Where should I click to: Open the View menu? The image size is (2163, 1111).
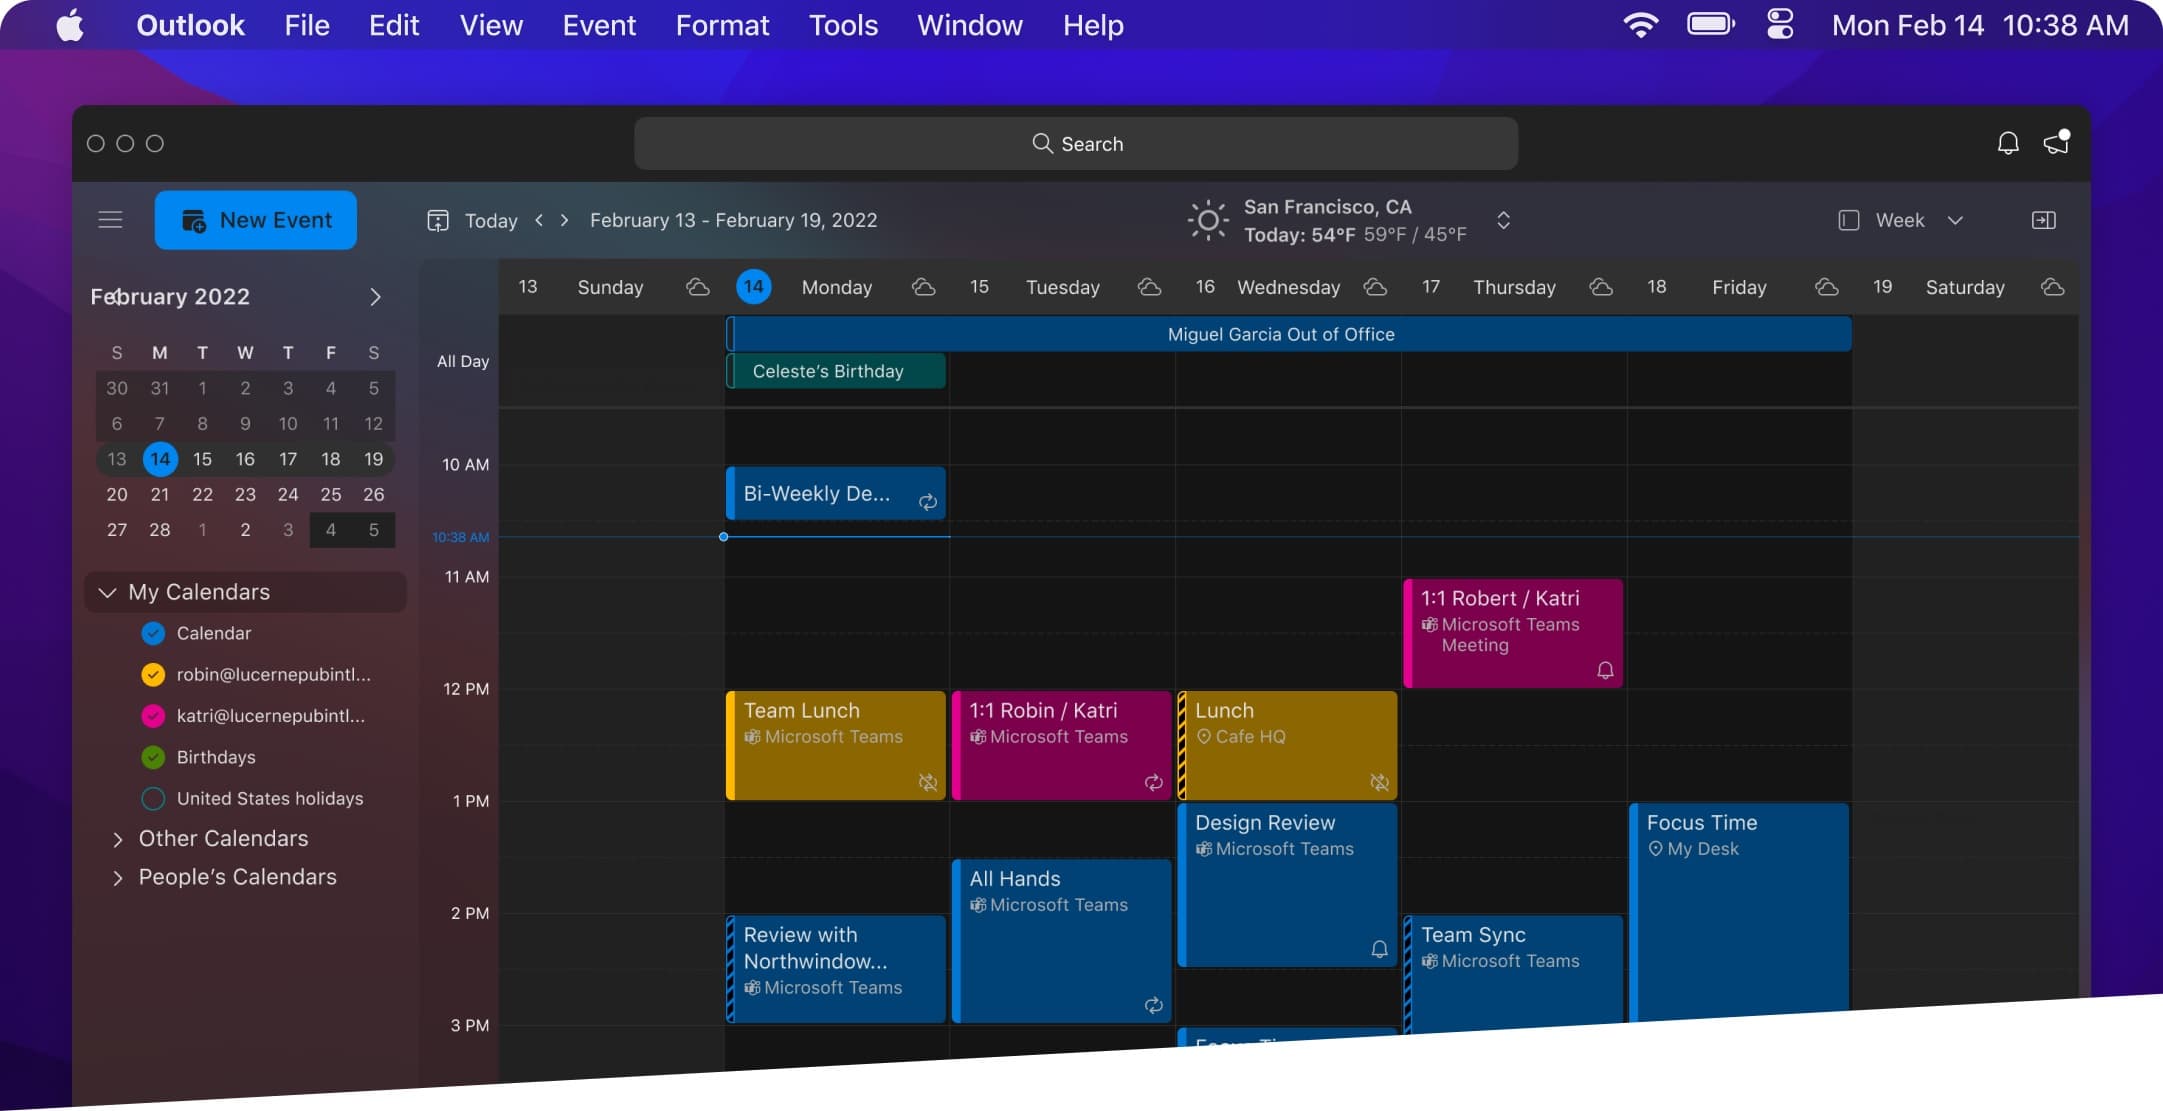tap(491, 25)
